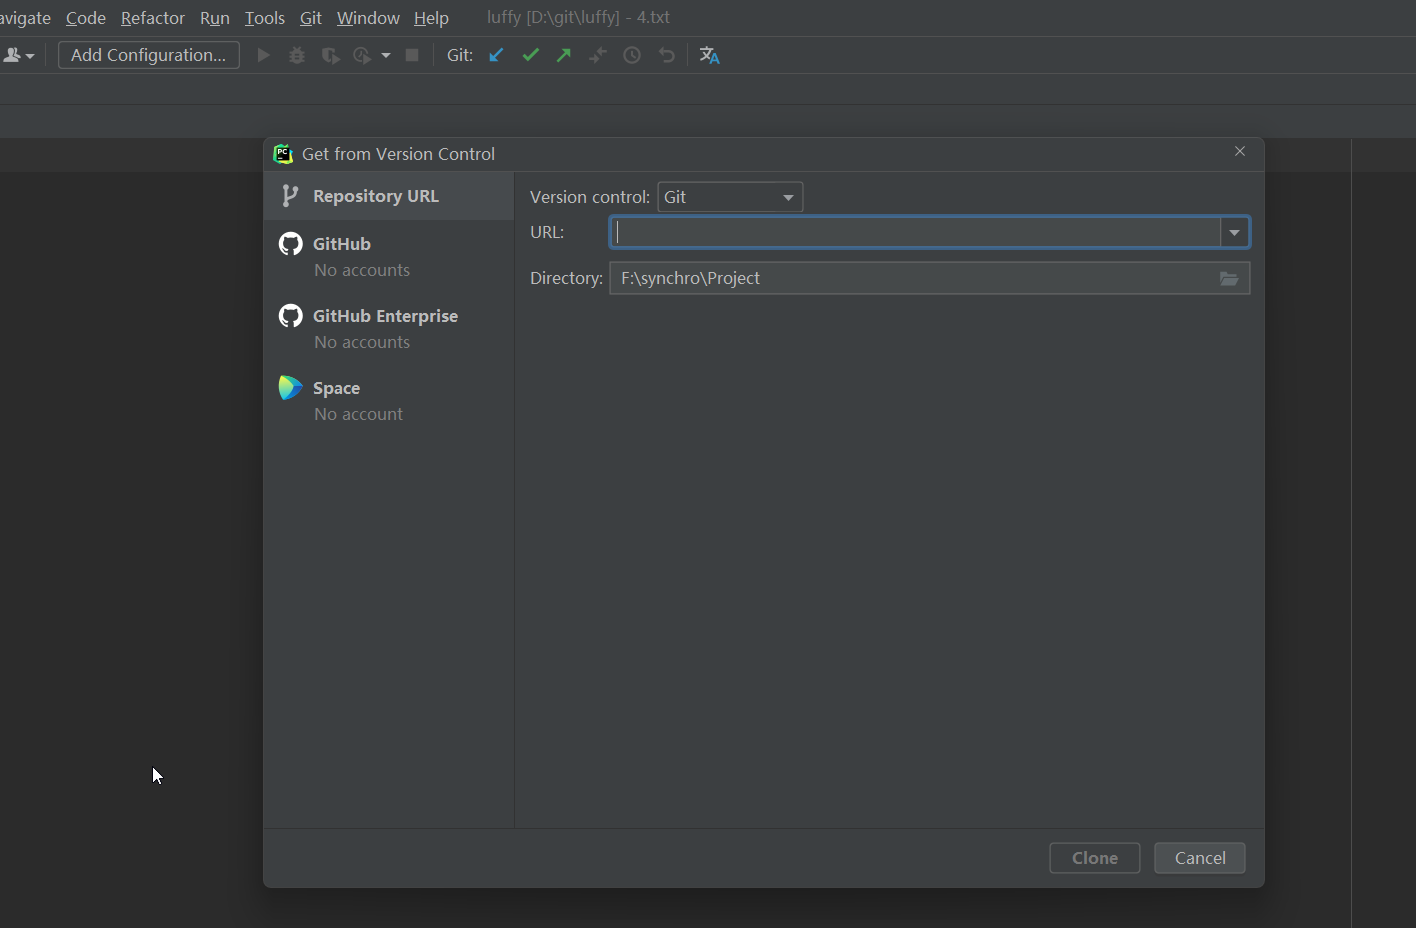
Task: Click the Translate icon in toolbar
Action: (709, 55)
